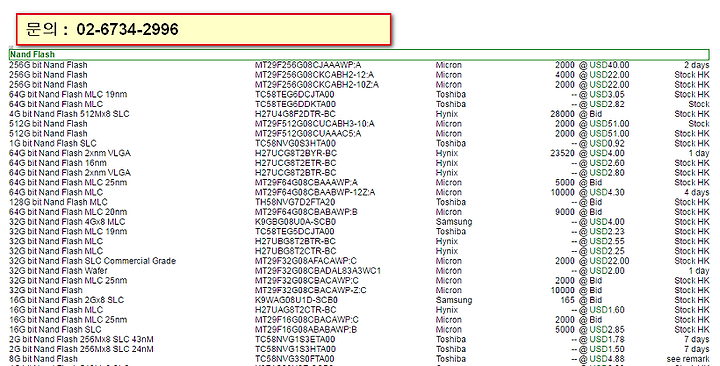Select '2G bit Nand Flash 256Mx8 SLC 43nM'
Viewport: 720px width, 366px height.
(81, 340)
